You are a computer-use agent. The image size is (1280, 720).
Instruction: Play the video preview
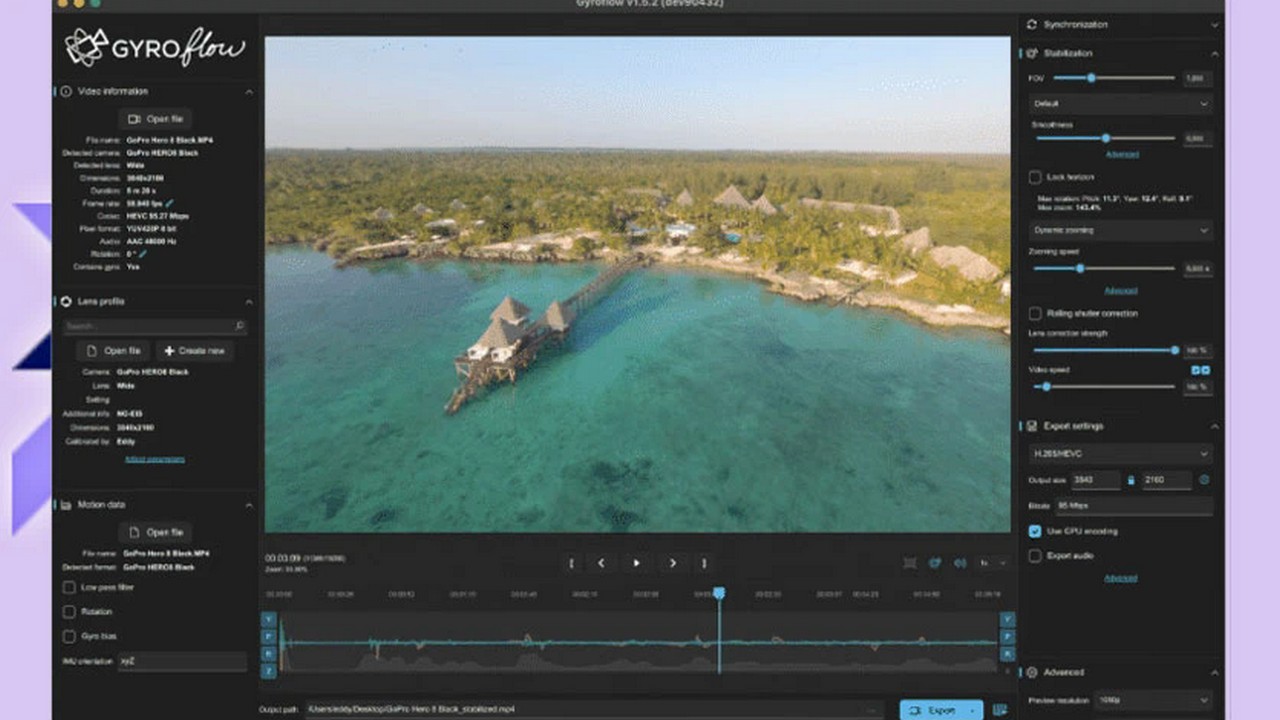point(636,563)
